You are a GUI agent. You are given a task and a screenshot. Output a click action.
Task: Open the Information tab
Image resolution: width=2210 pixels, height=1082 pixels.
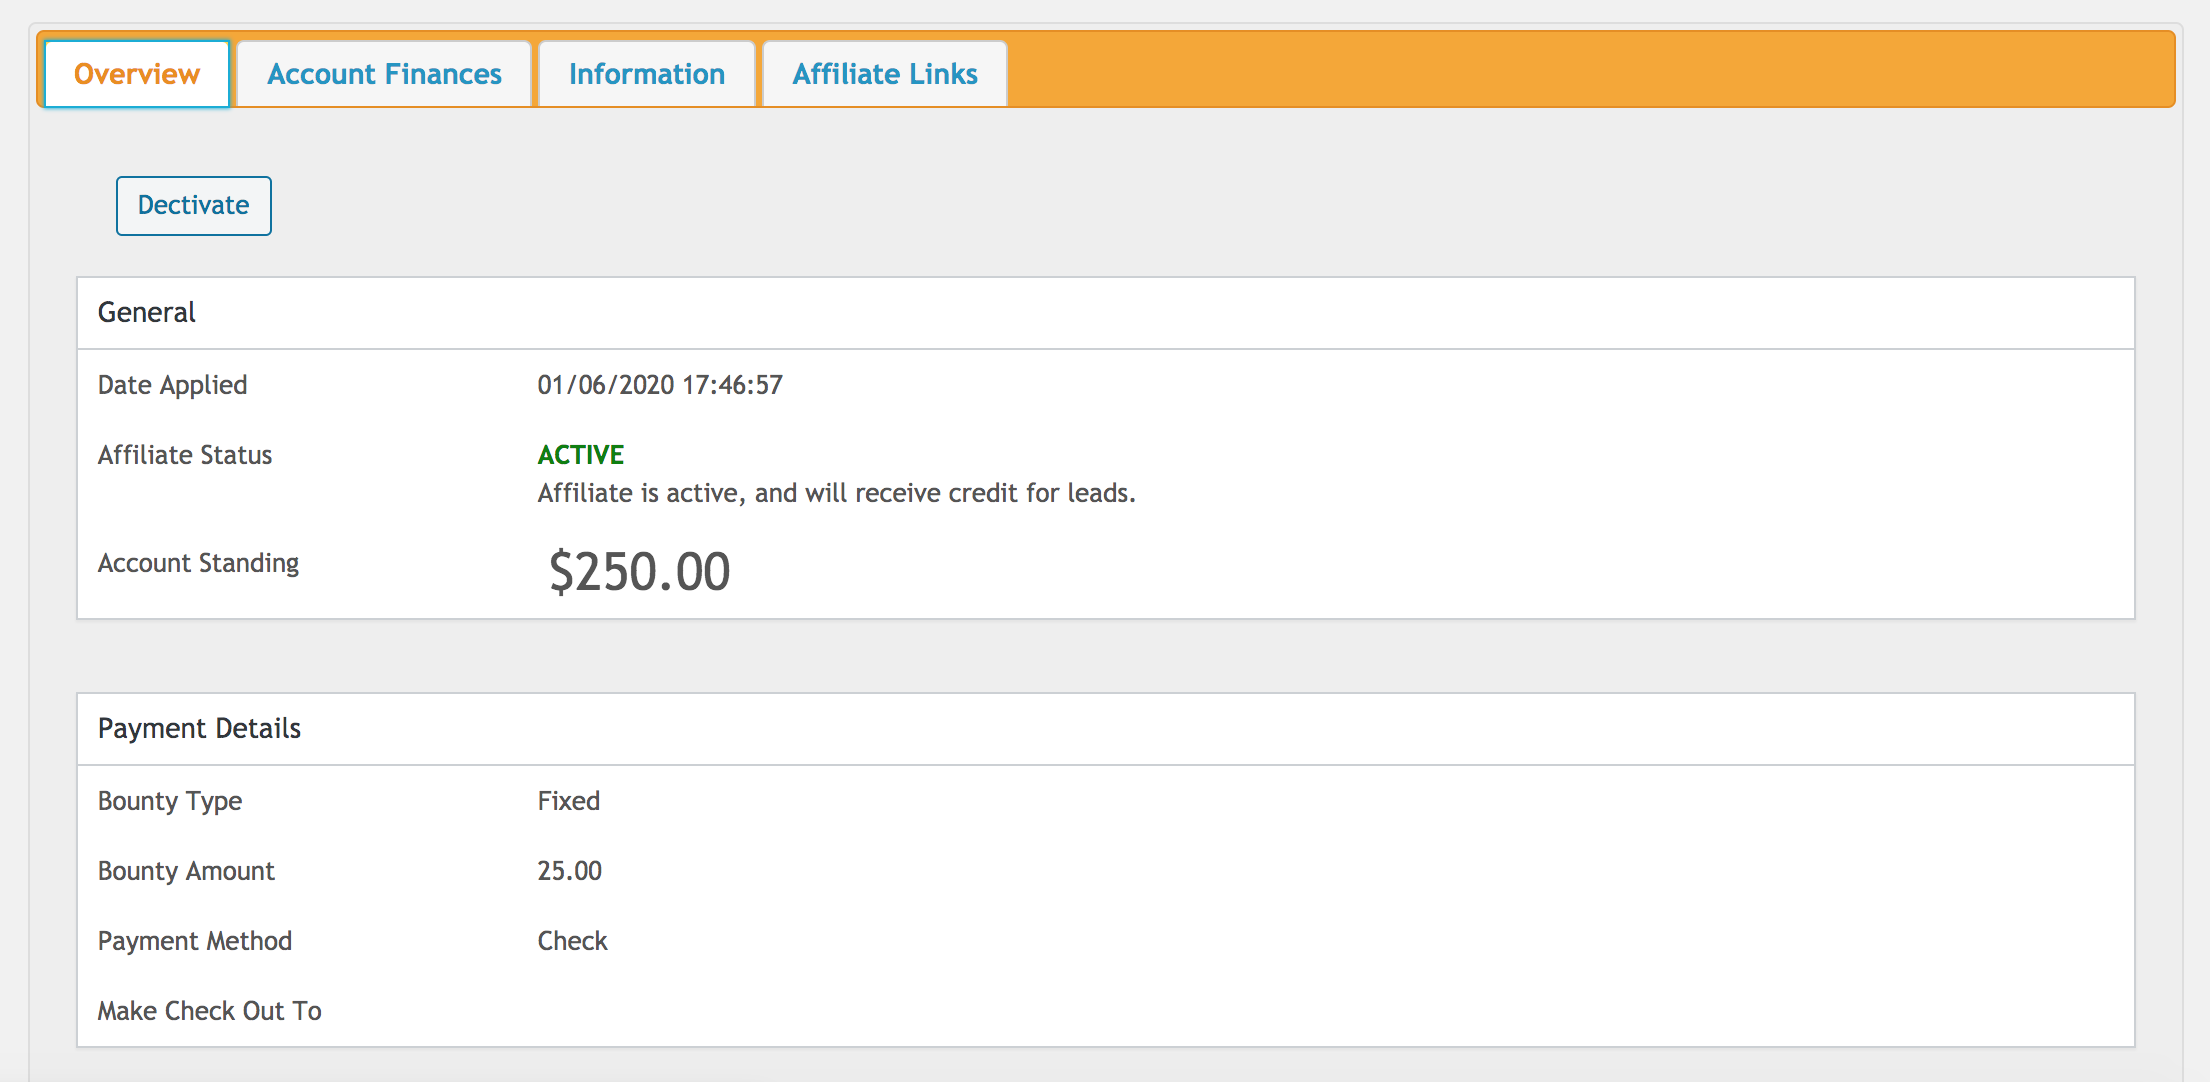[x=646, y=74]
